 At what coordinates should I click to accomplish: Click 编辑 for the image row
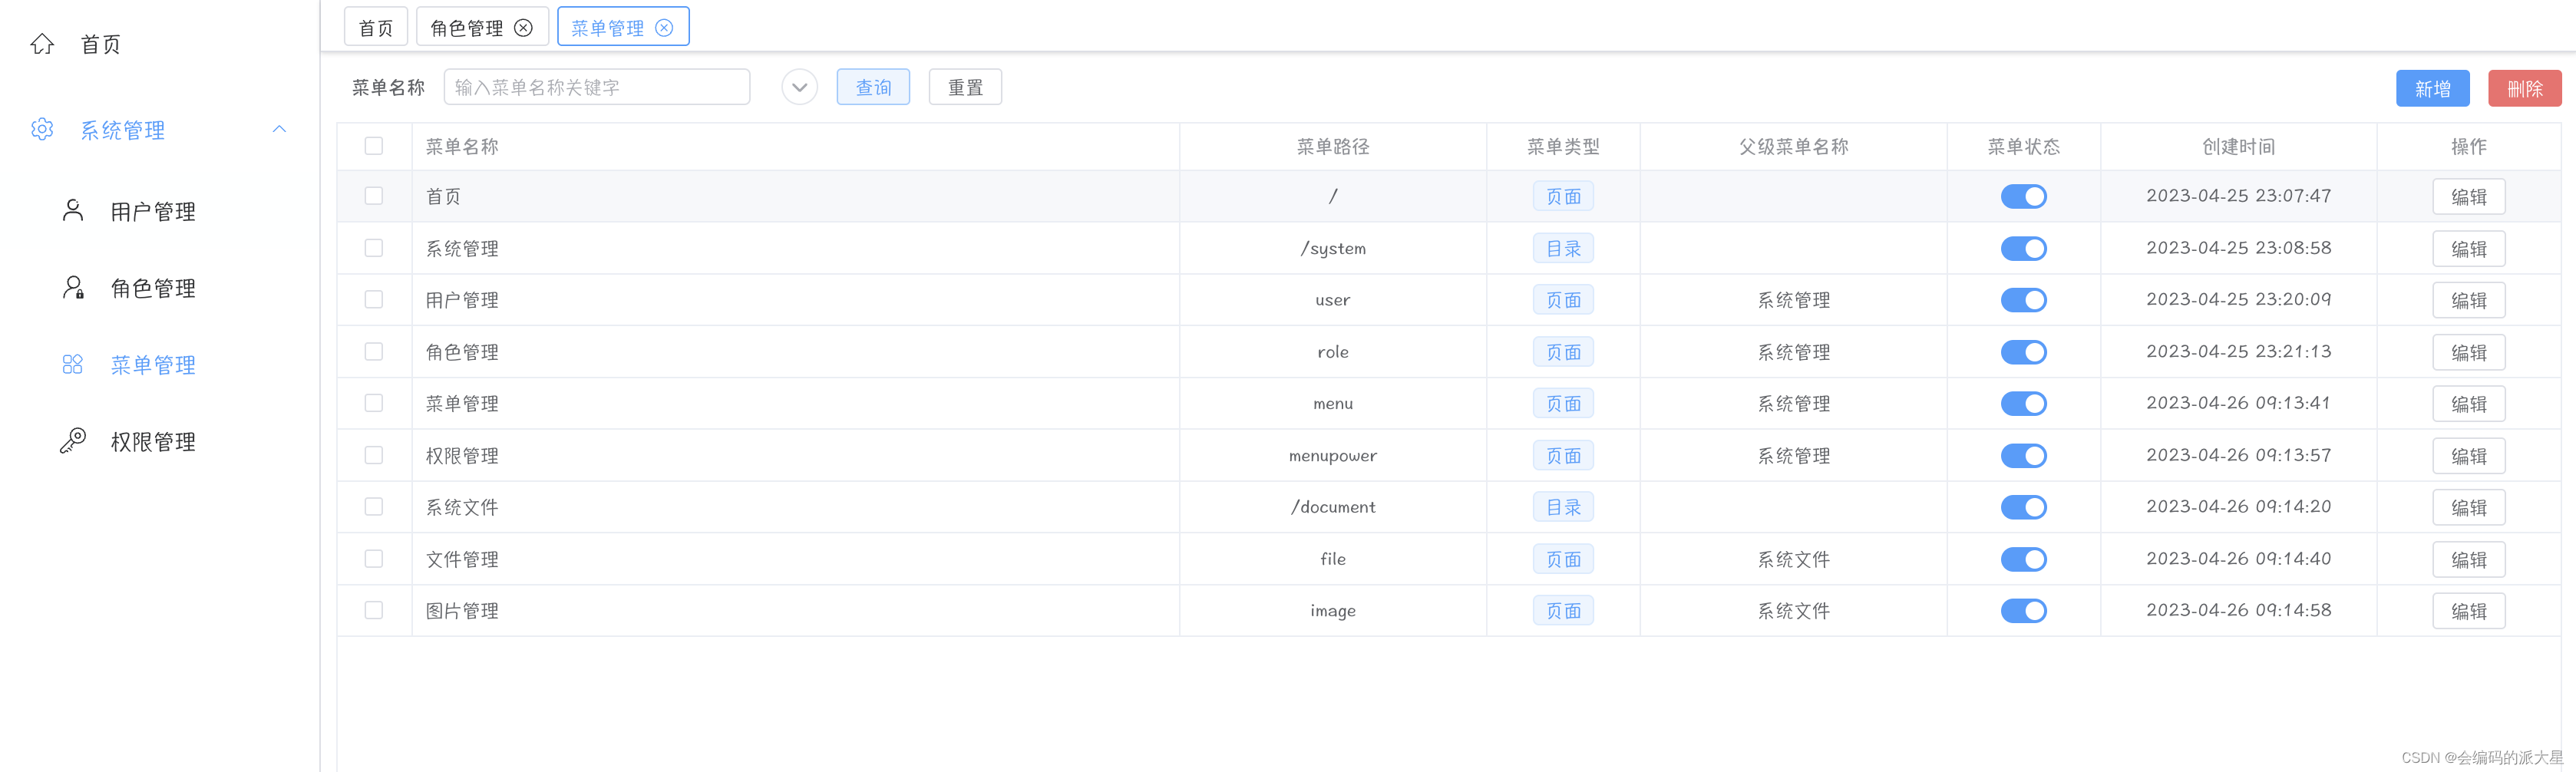[x=2468, y=611]
